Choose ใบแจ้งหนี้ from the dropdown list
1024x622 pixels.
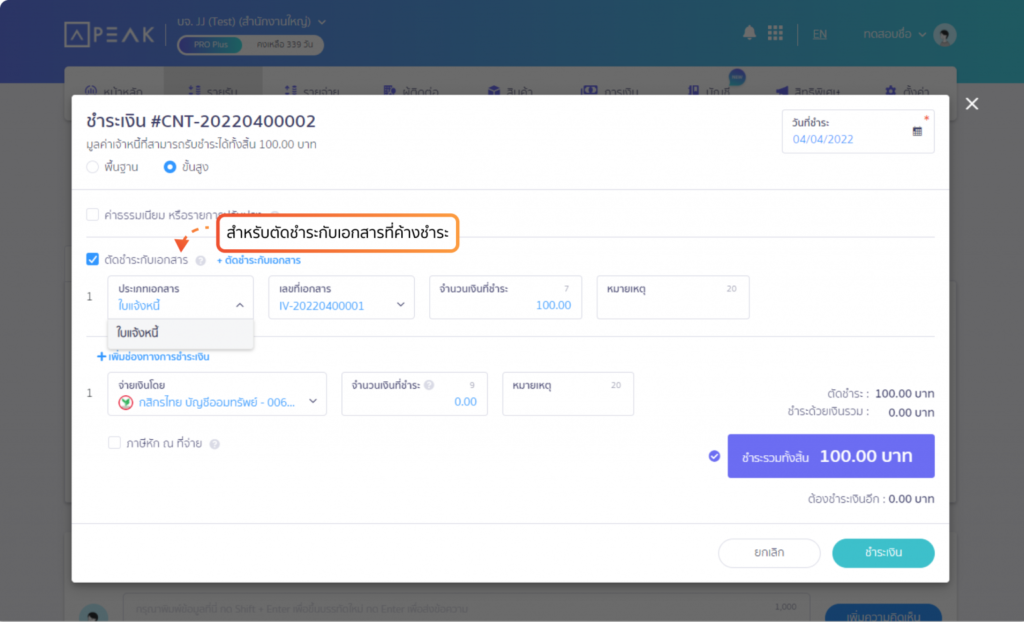pos(181,333)
